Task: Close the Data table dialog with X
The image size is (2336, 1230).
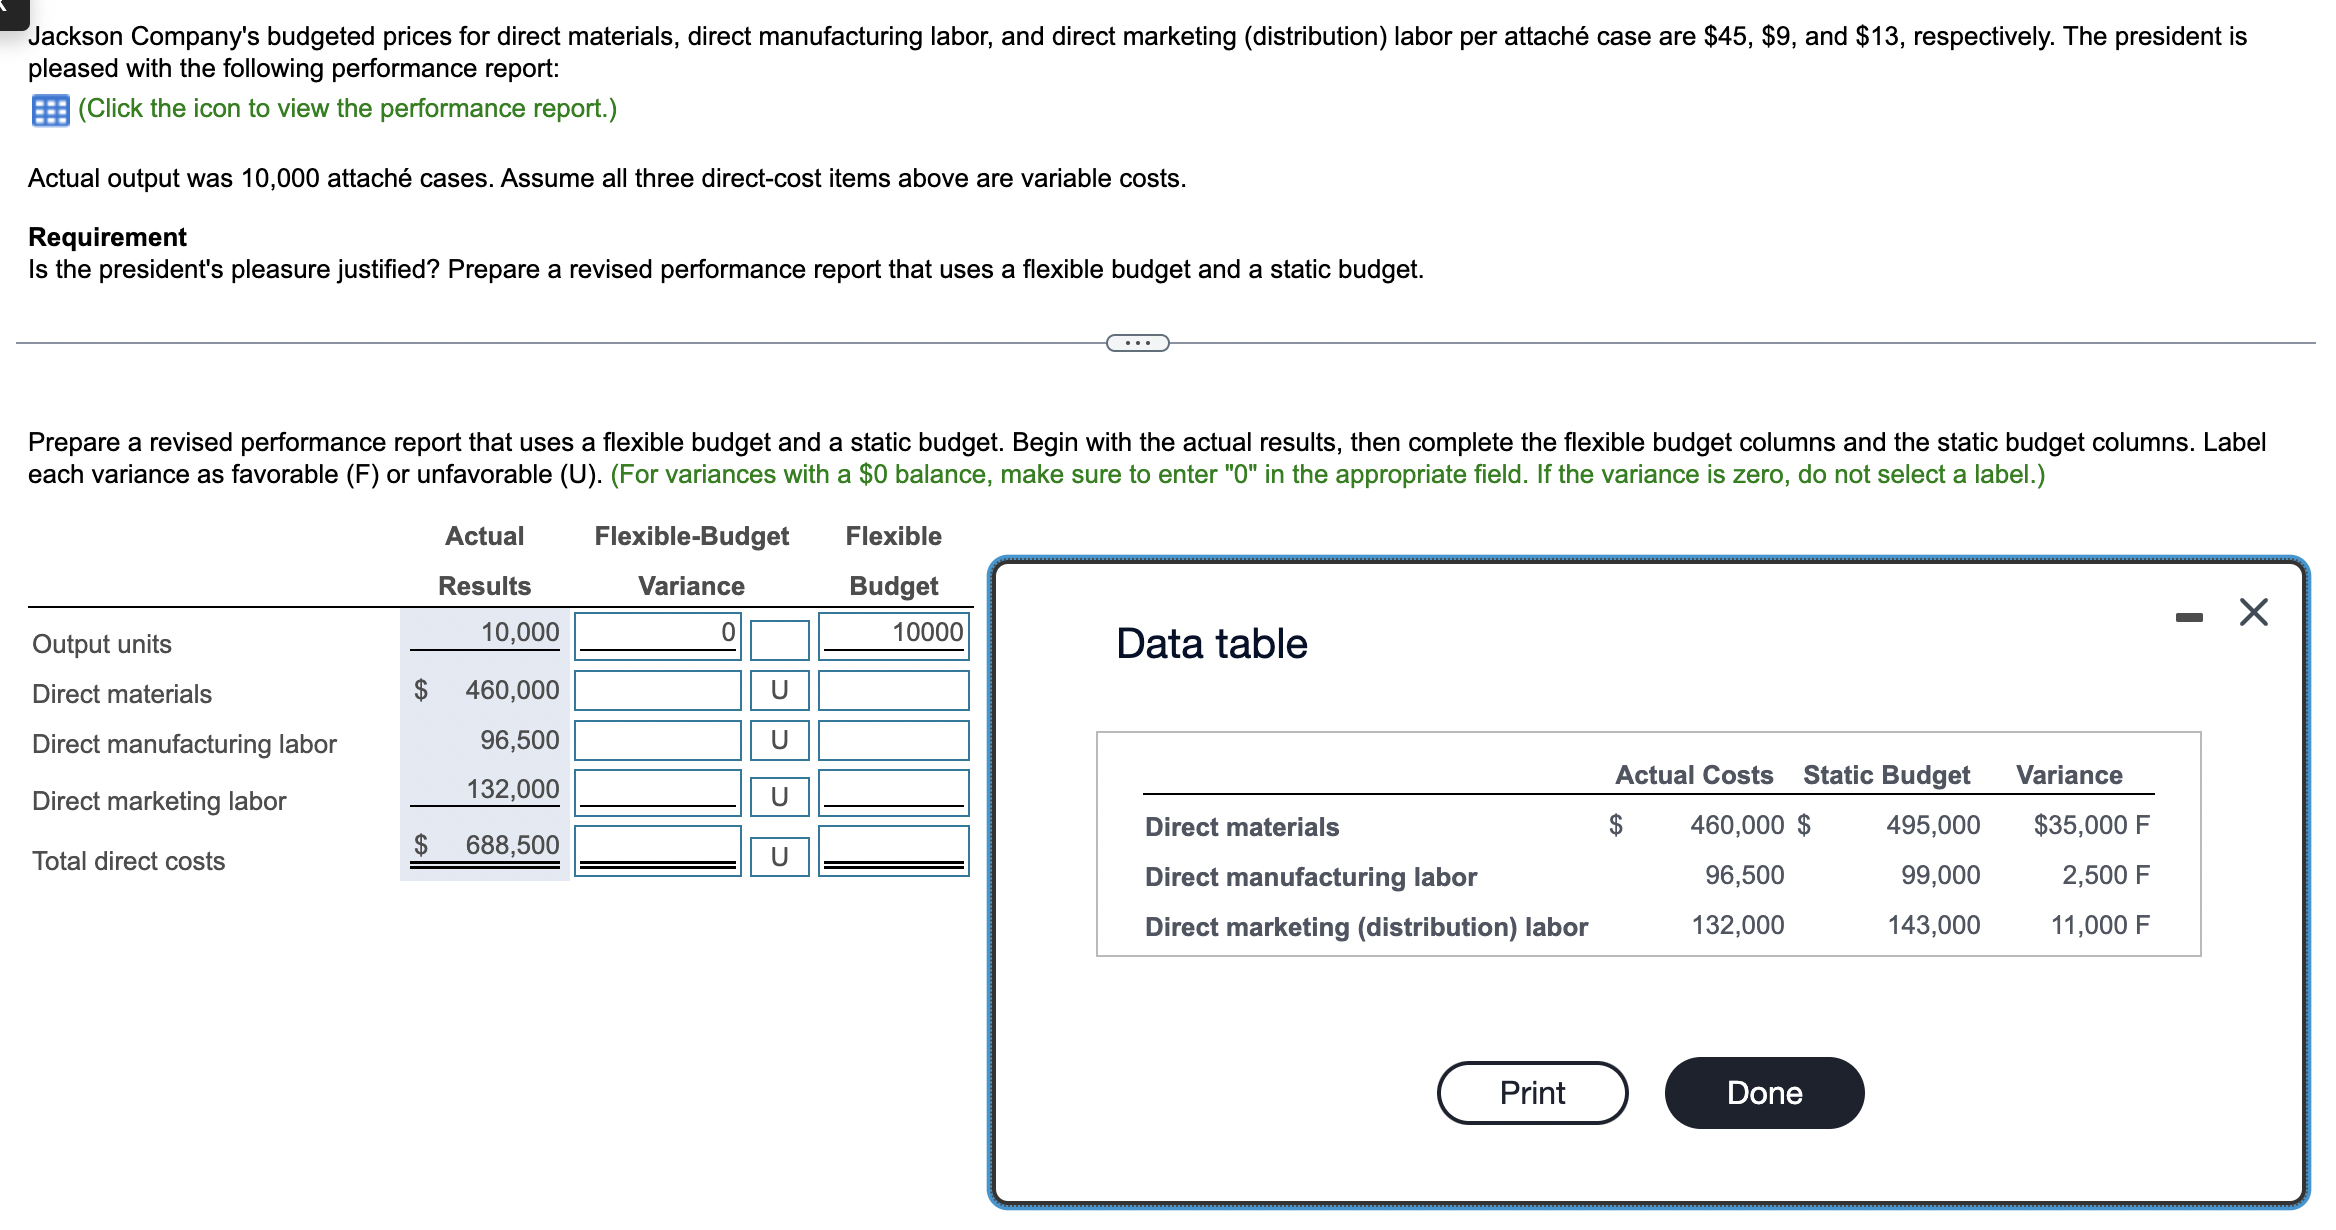Action: (x=2253, y=612)
